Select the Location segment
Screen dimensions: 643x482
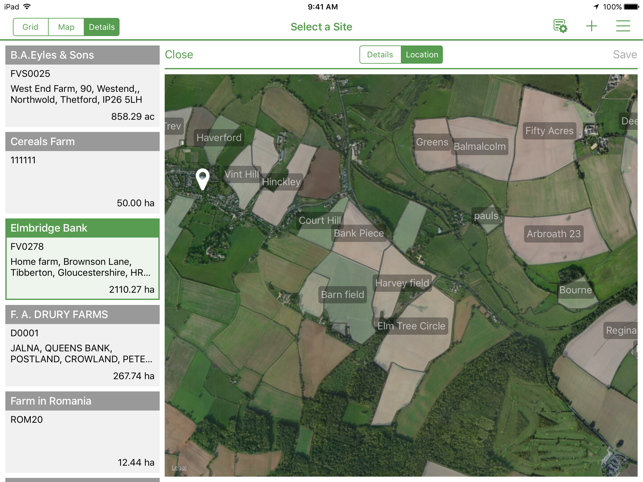pyautogui.click(x=421, y=55)
